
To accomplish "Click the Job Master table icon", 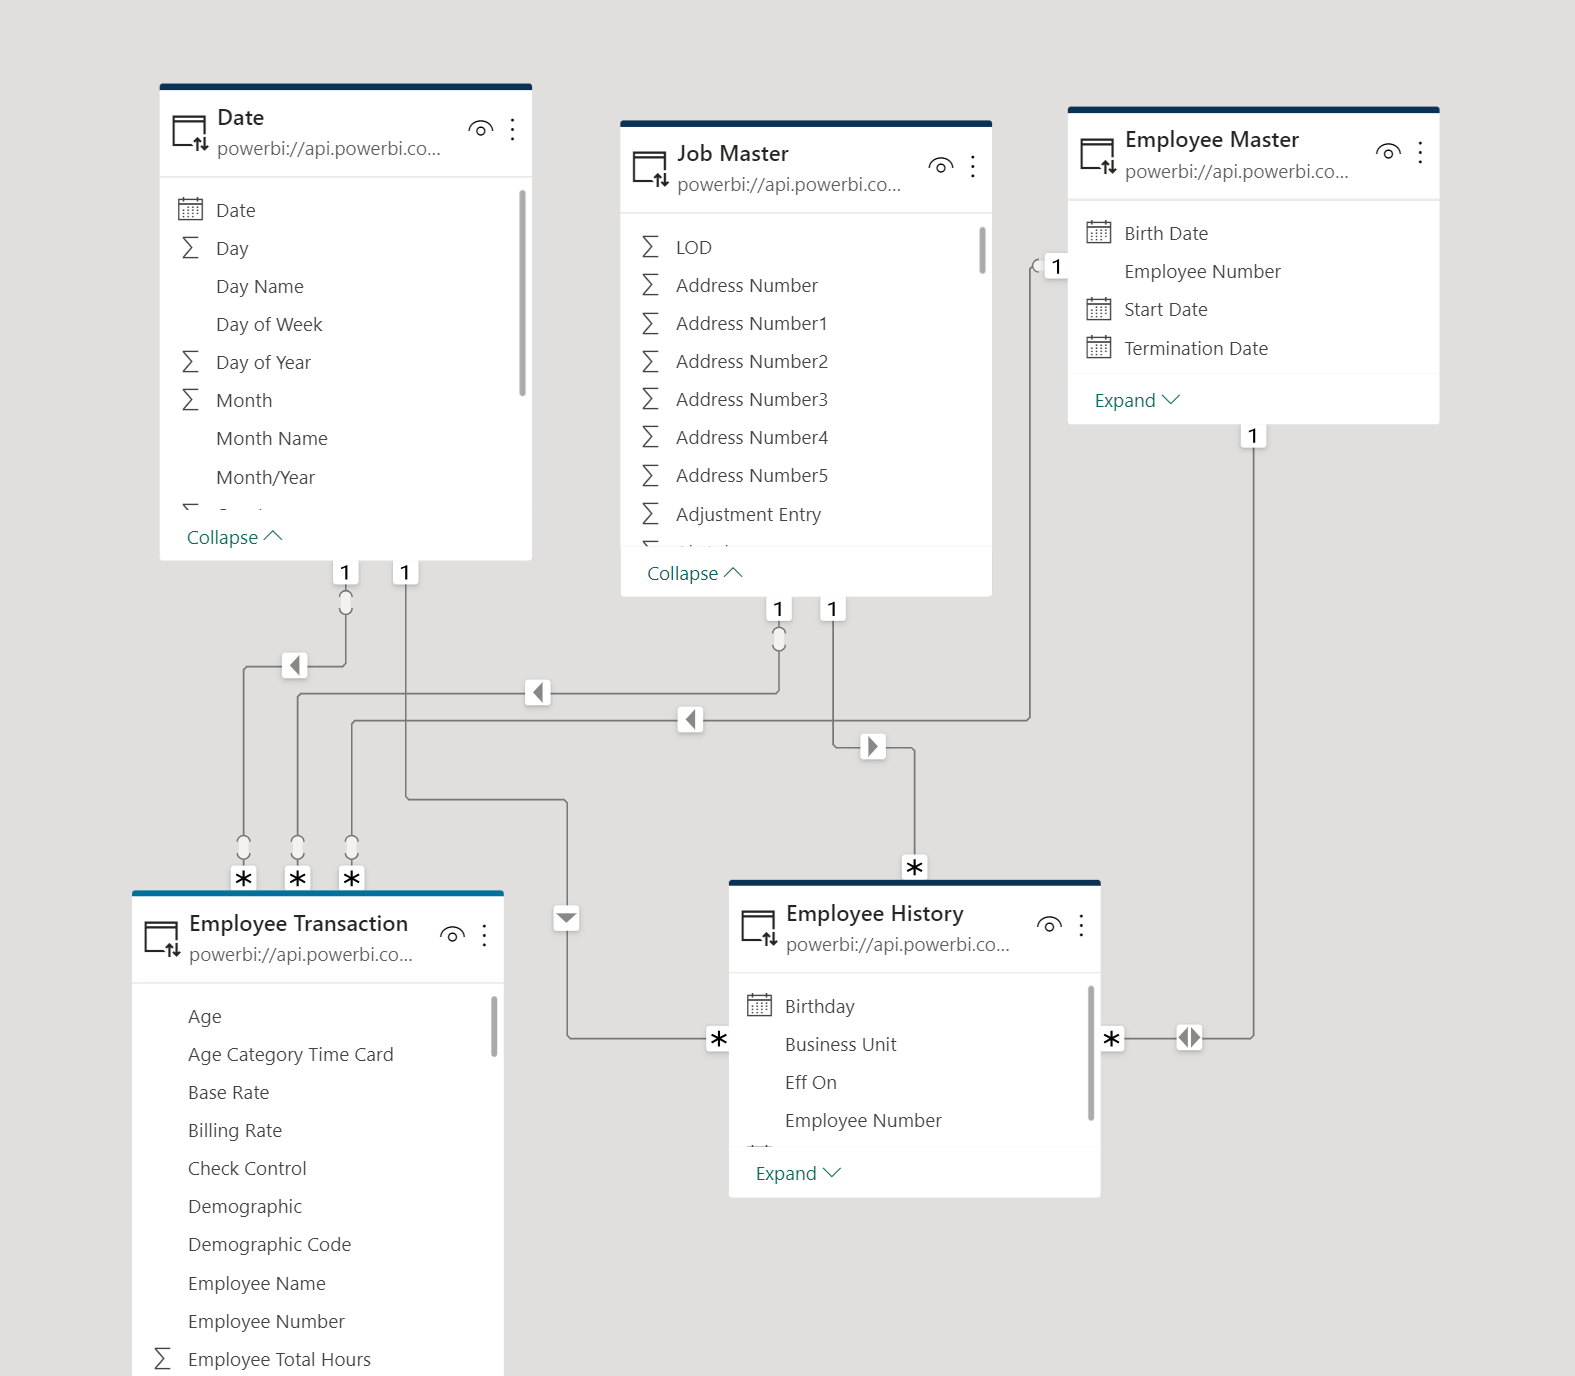I will (x=650, y=168).
